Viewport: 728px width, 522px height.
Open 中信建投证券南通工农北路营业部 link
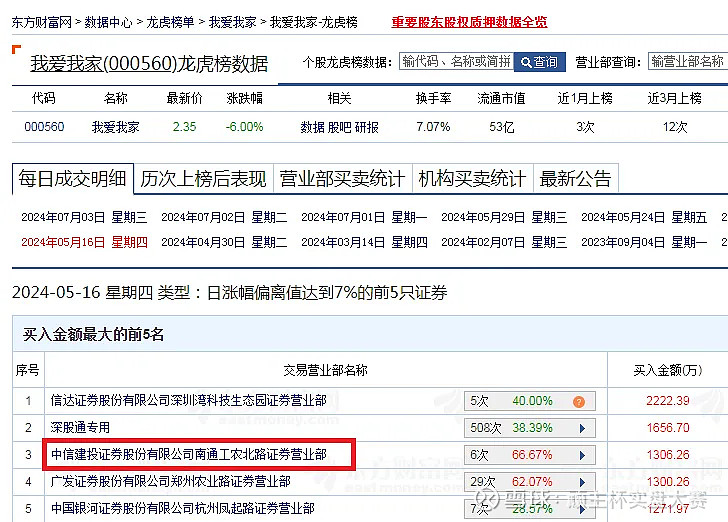click(189, 454)
